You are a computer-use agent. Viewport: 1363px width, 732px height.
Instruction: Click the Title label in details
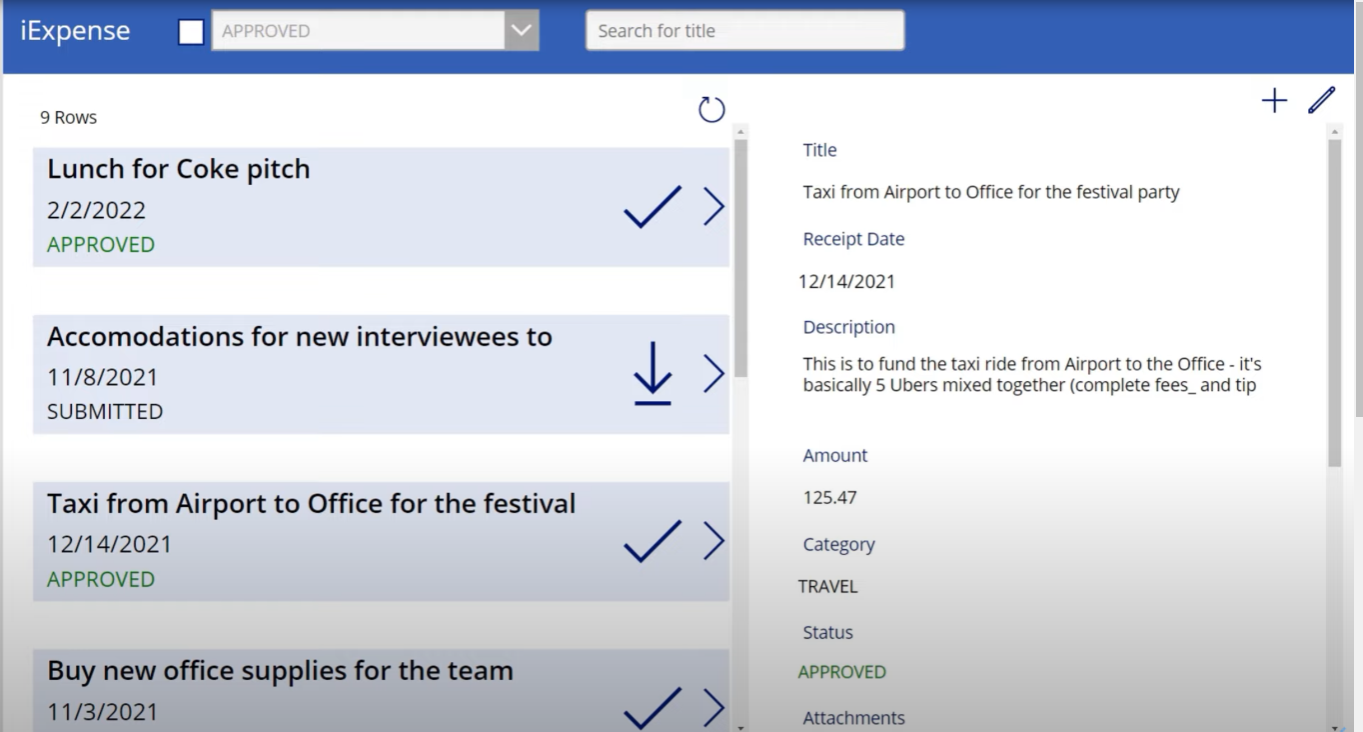(820, 150)
